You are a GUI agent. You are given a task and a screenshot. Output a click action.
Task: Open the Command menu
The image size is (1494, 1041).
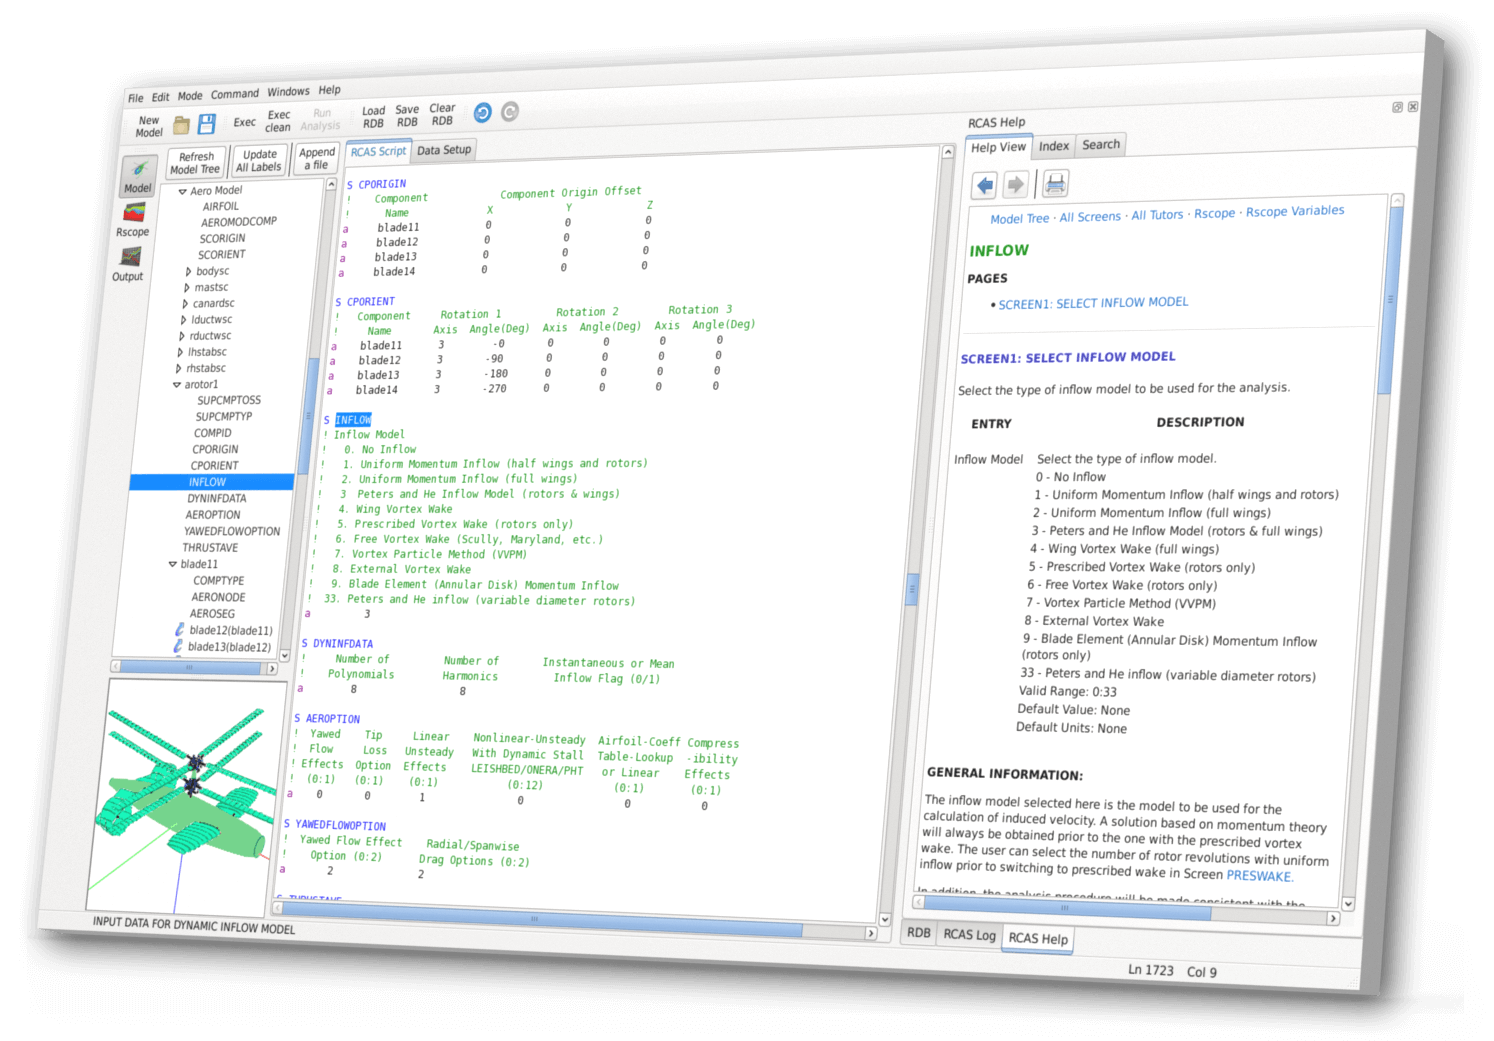234,94
